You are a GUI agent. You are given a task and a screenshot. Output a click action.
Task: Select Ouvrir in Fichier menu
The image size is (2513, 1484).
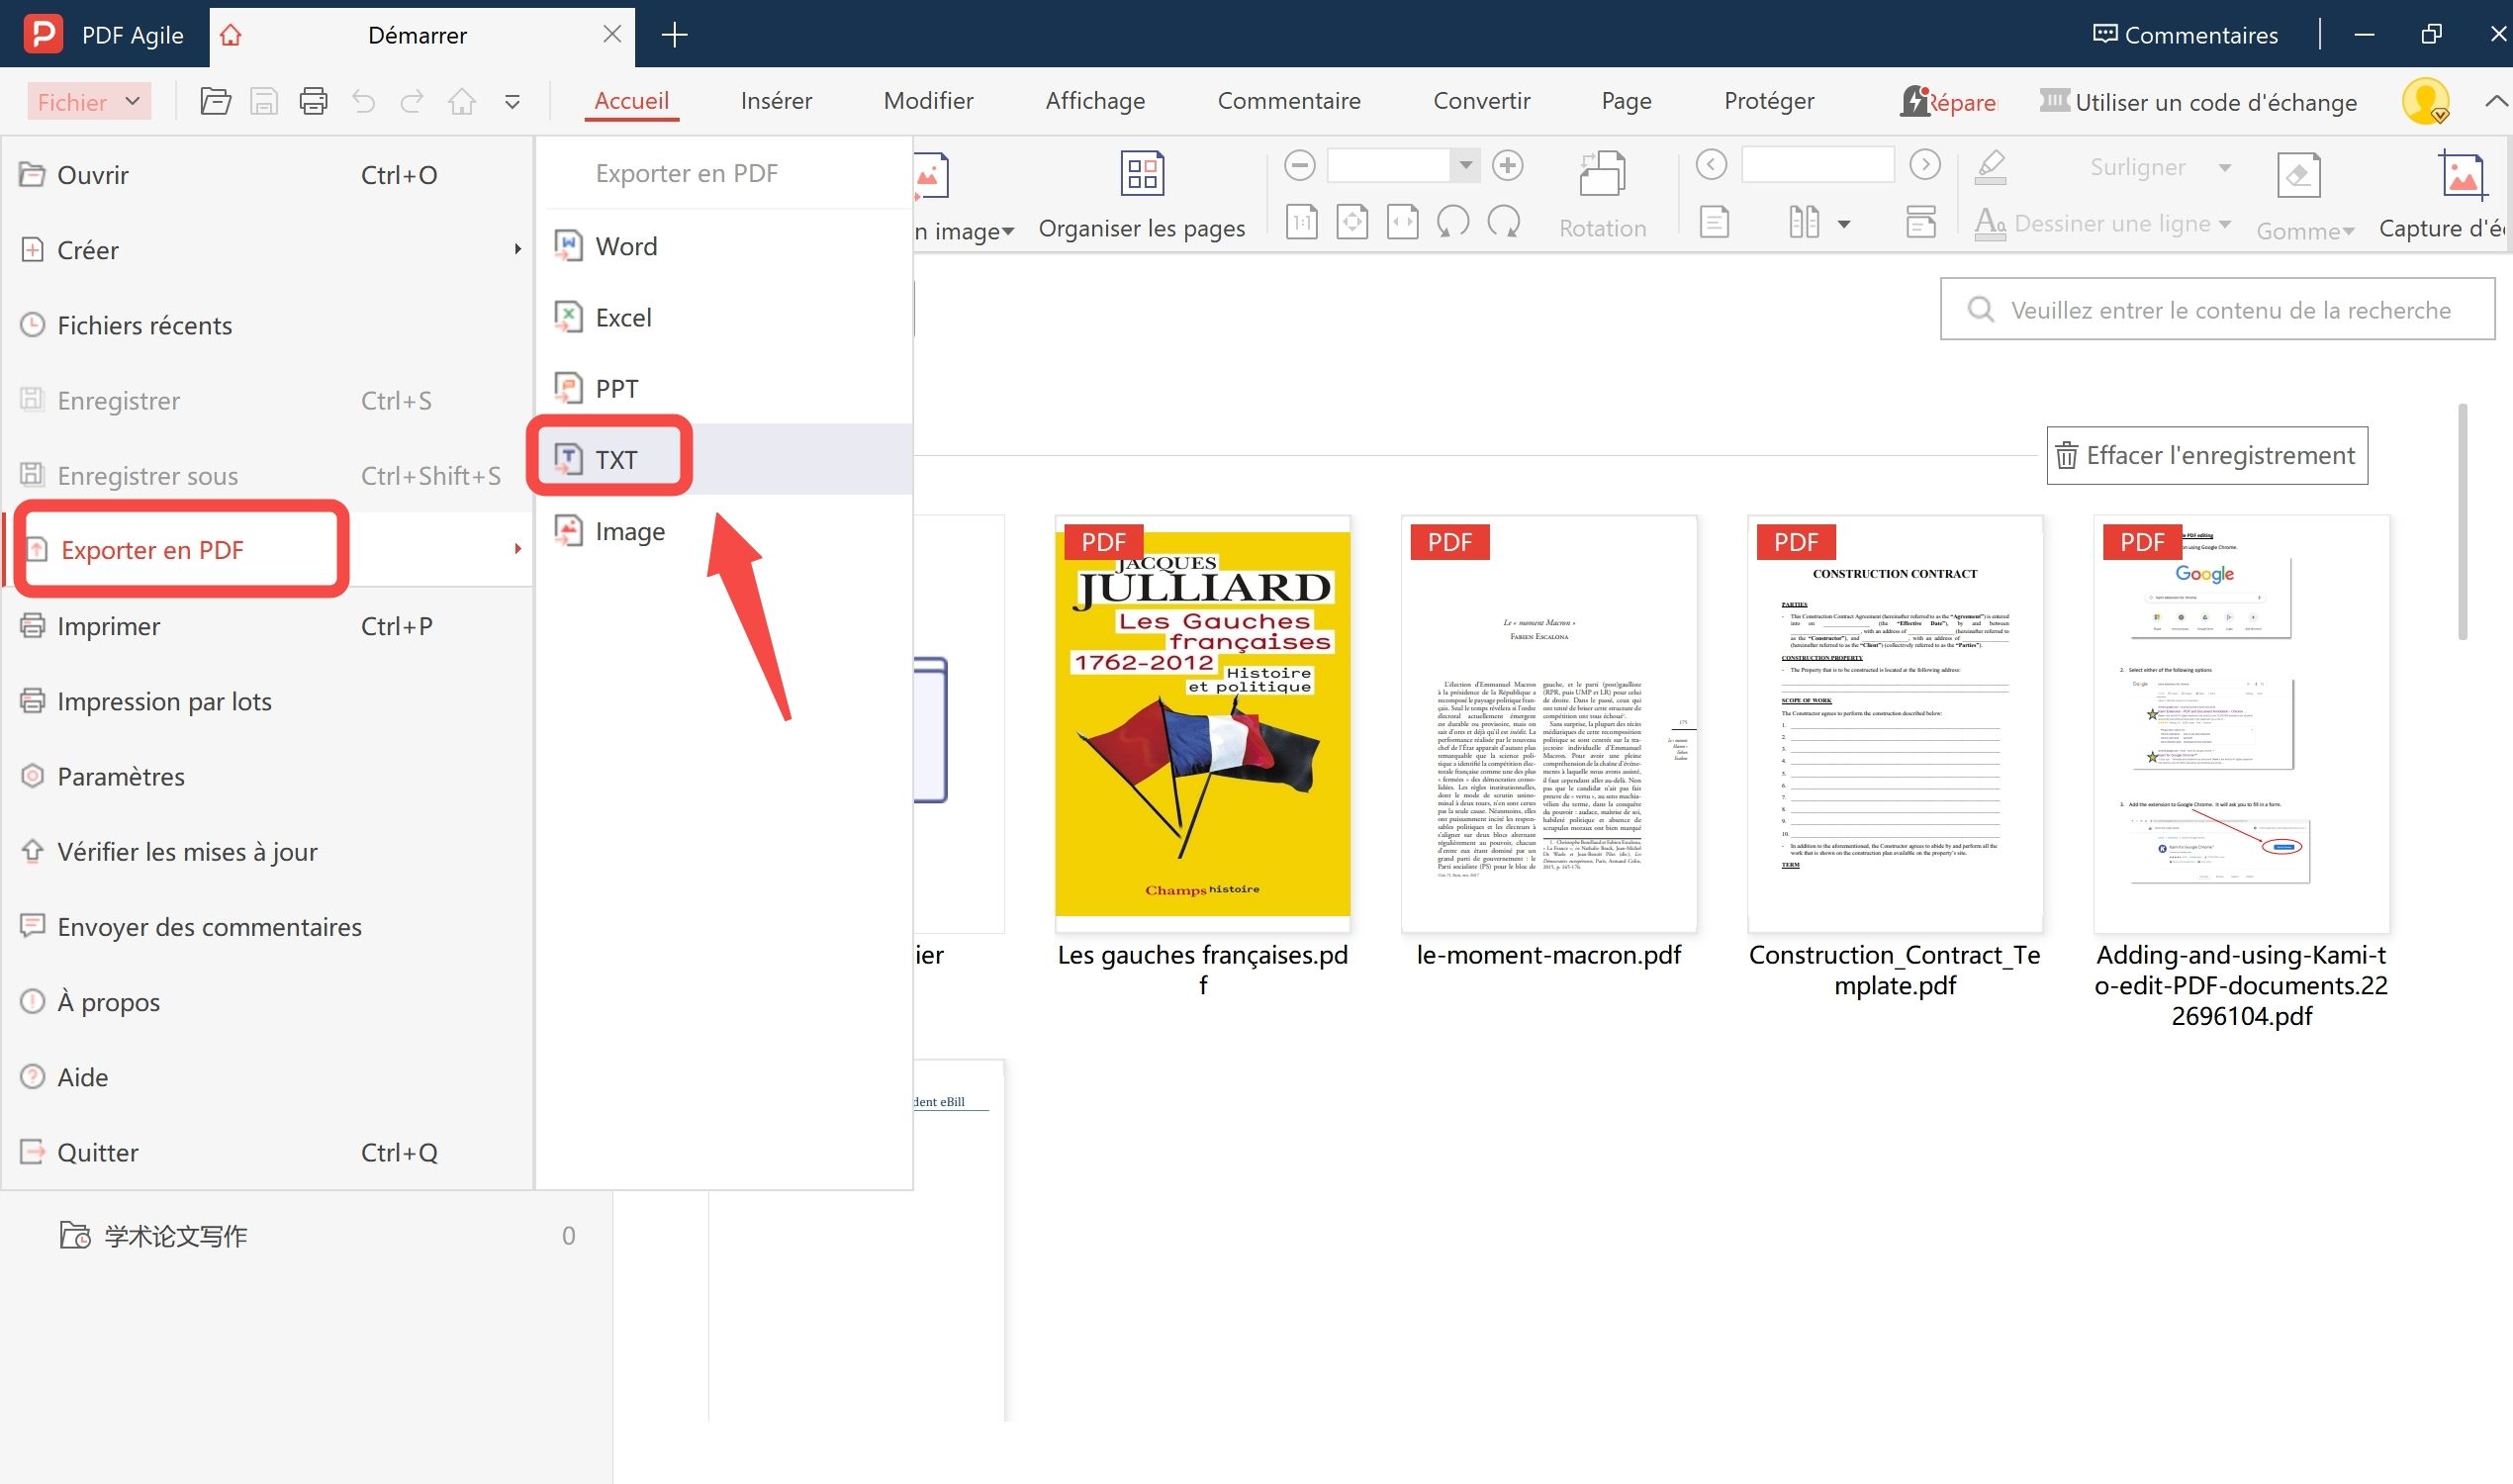[267, 175]
